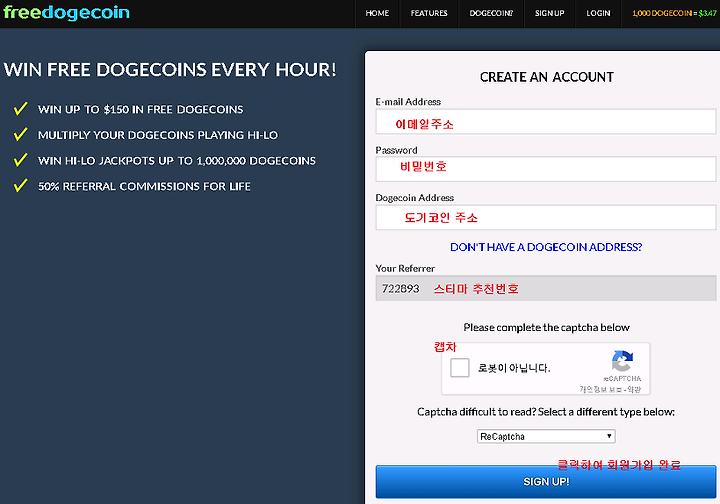Open the reCAPTCHA privacy and terms link
The height and width of the screenshot is (504, 720).
point(610,389)
